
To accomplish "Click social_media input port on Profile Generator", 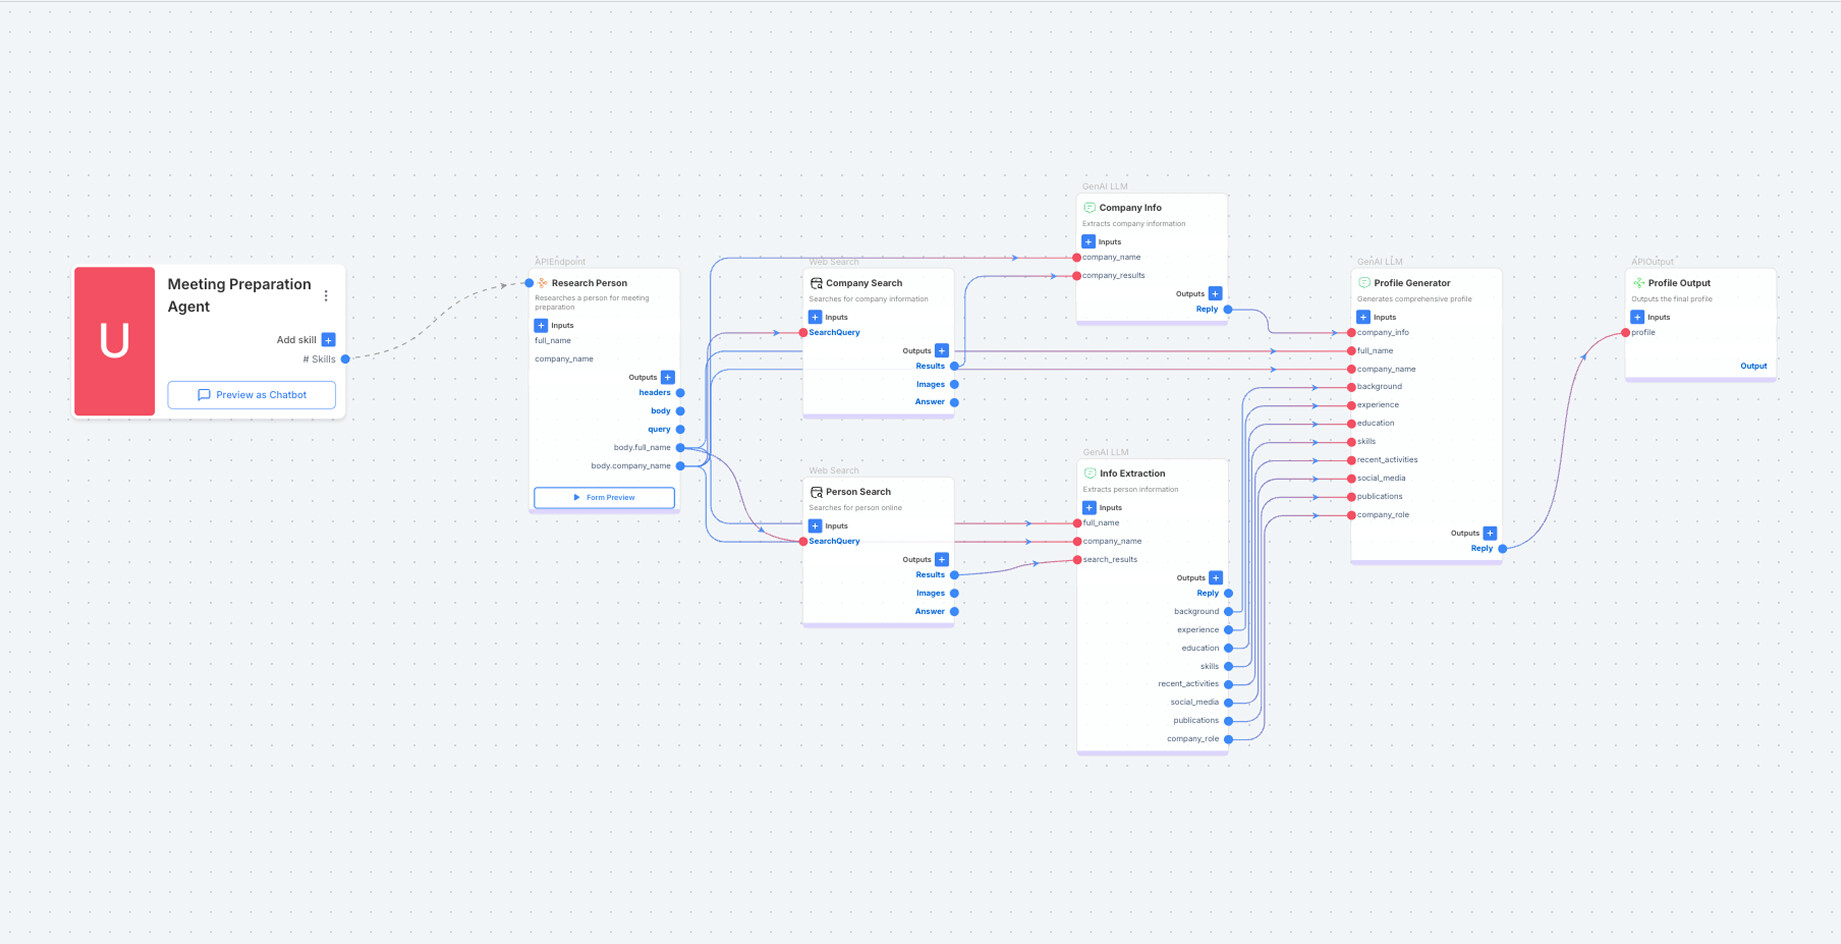I will point(1351,478).
